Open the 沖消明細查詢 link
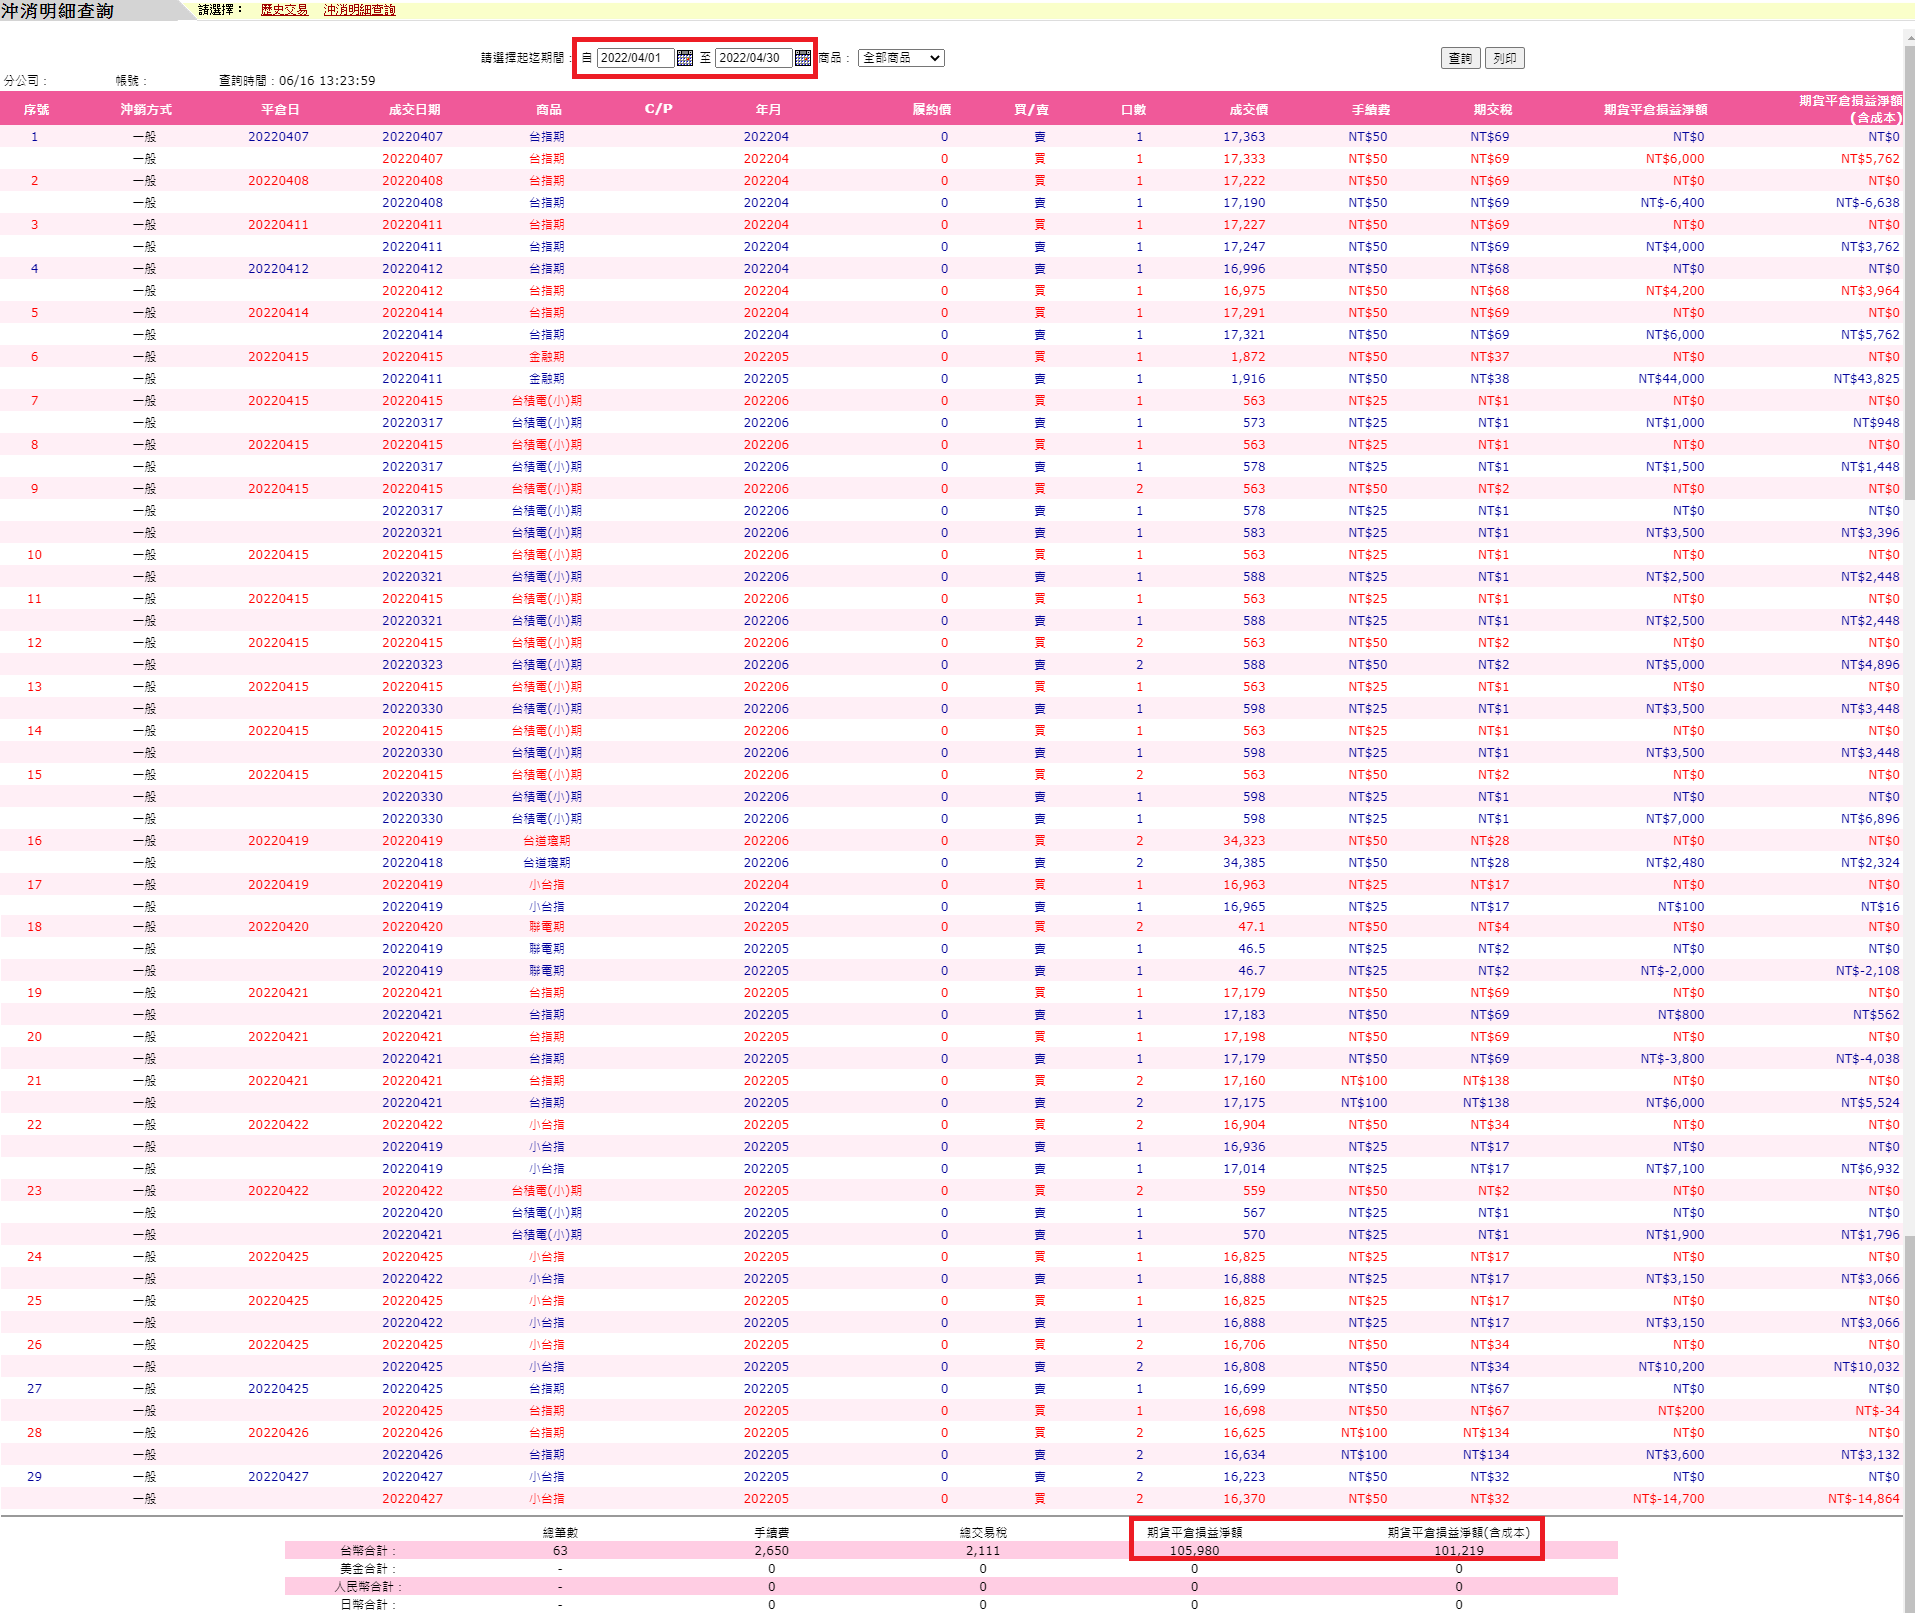Screen dimensions: 1915x1614 (x=360, y=10)
